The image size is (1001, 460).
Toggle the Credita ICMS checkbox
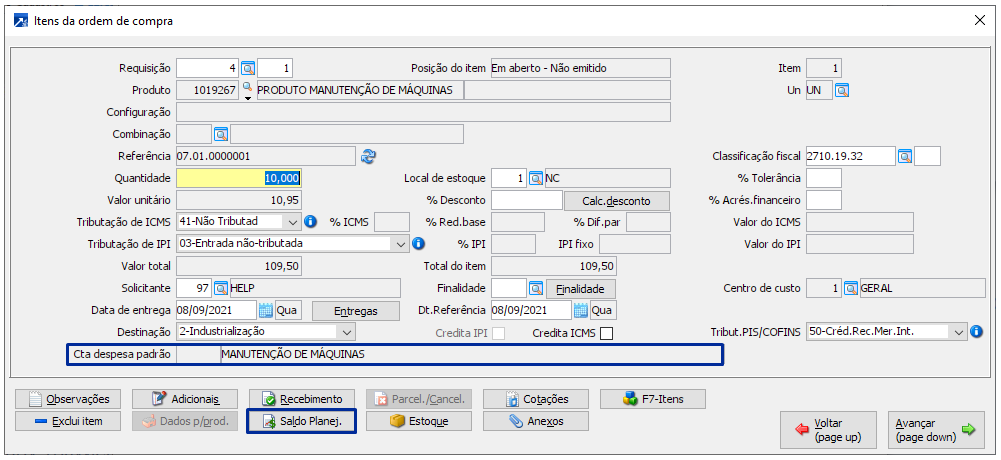tap(606, 333)
